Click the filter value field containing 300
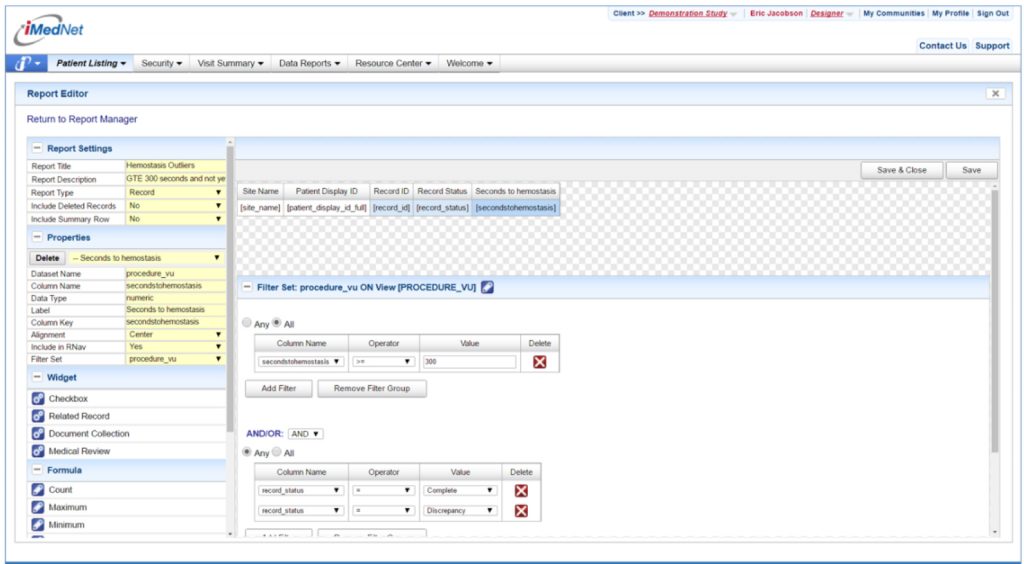 469,362
